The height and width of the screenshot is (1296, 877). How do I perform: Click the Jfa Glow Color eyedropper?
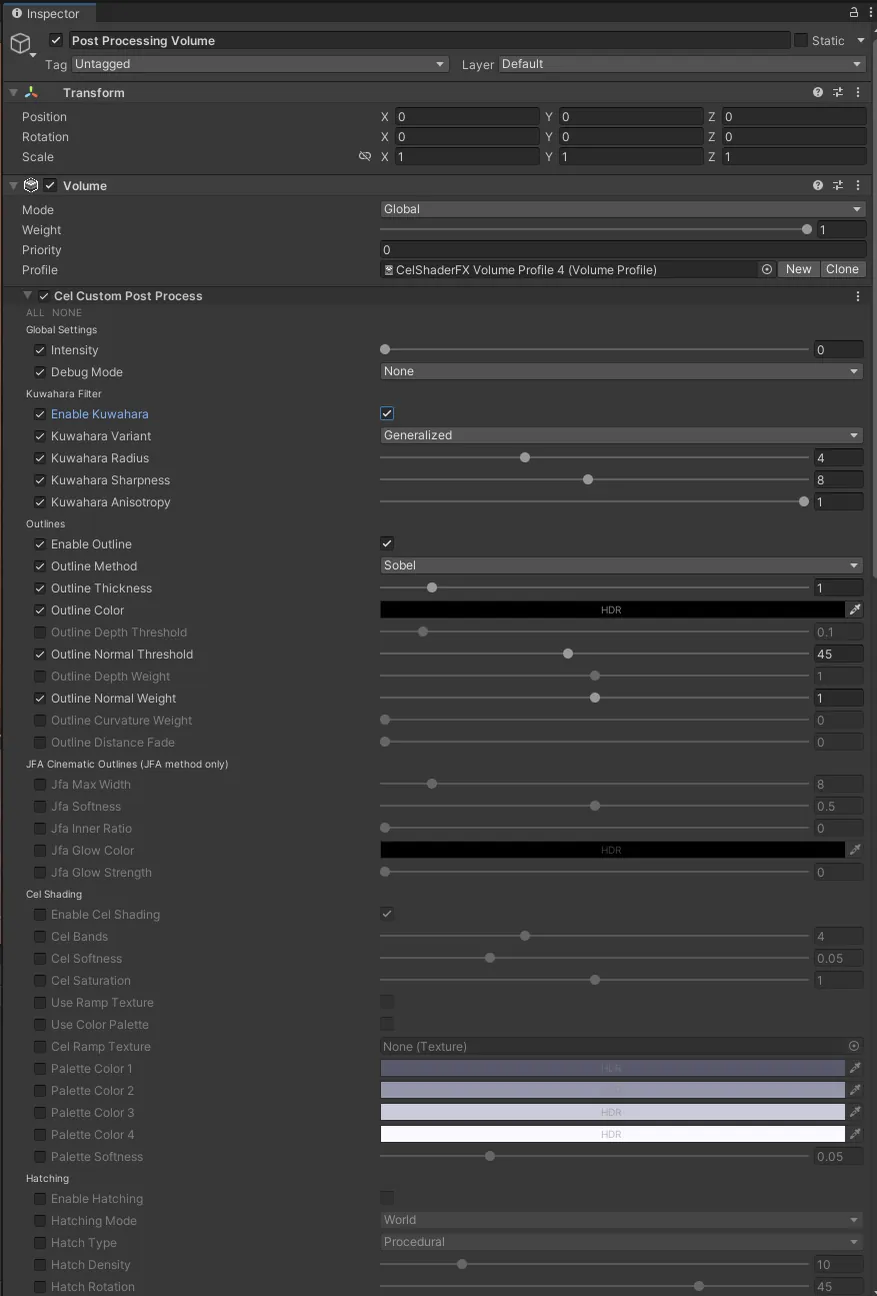[x=855, y=850]
